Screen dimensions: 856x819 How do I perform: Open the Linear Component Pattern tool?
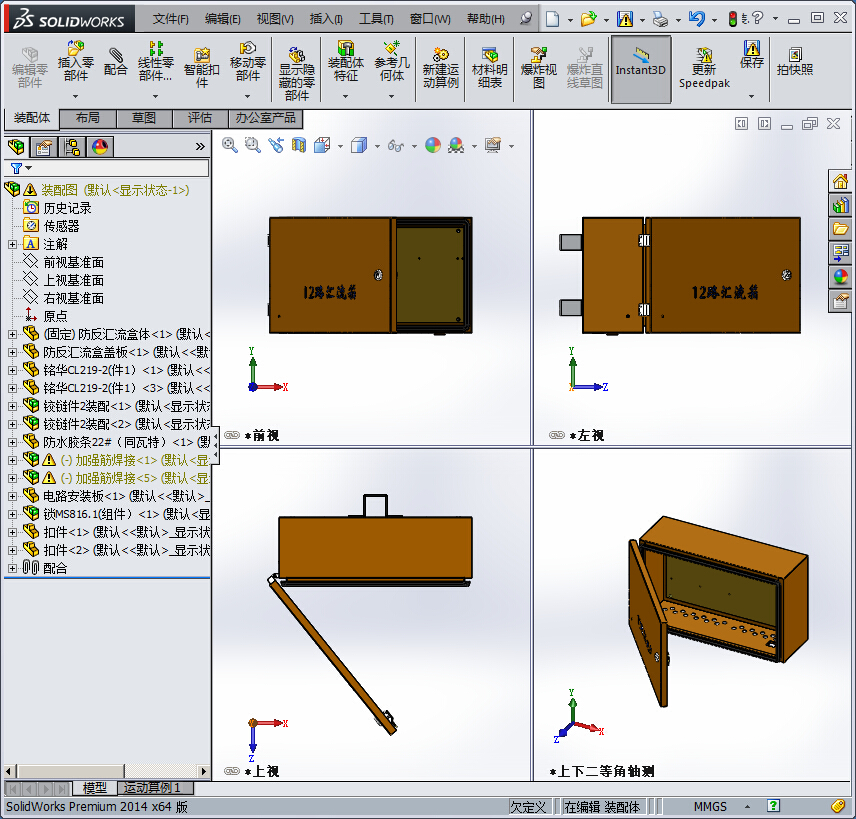pyautogui.click(x=156, y=61)
